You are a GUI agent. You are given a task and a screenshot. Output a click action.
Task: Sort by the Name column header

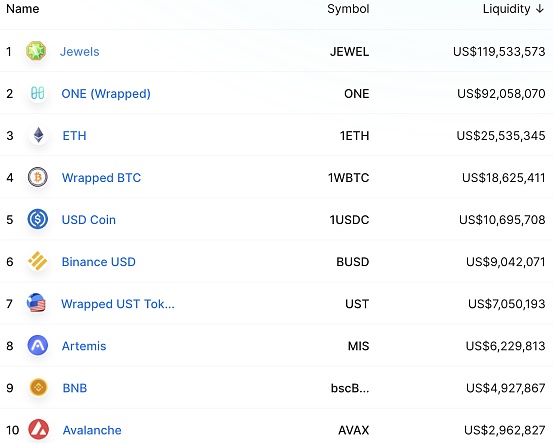23,9
